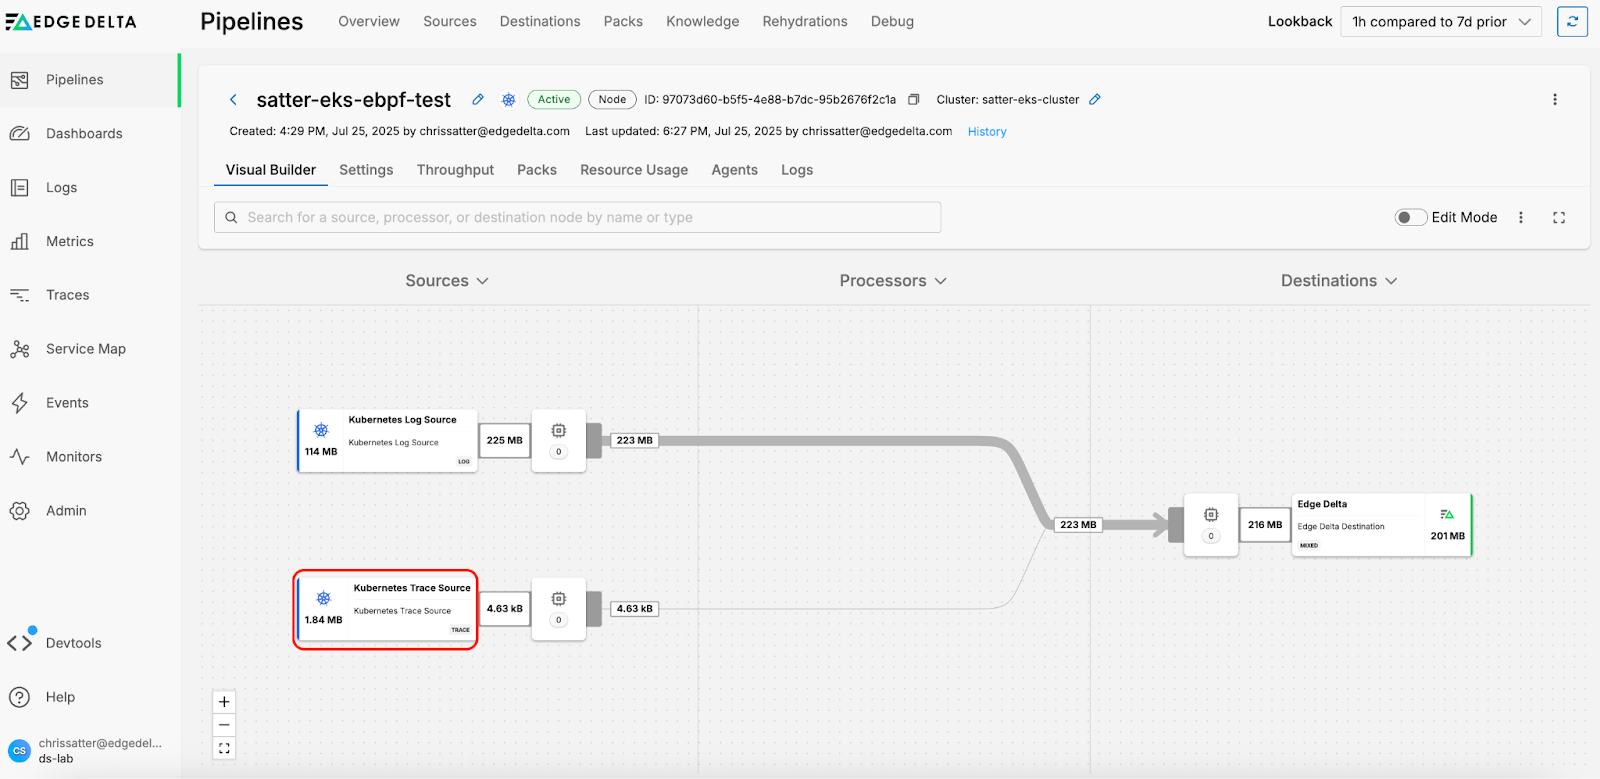The image size is (1600, 779).
Task: Select the Kubernetes Trace Source node
Action: [x=386, y=609]
